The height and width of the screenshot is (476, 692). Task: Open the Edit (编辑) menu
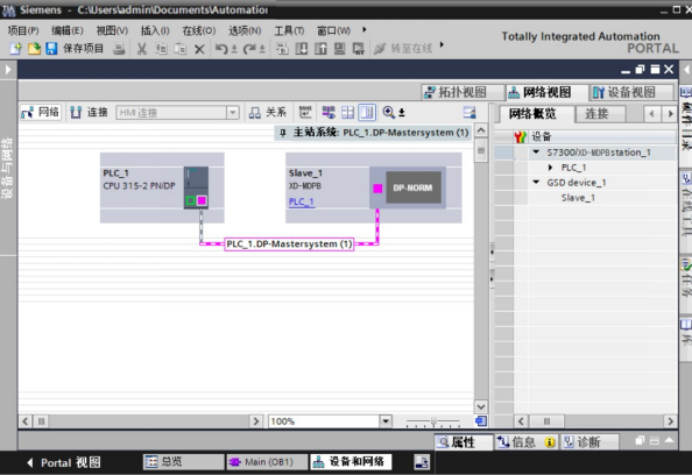click(67, 30)
